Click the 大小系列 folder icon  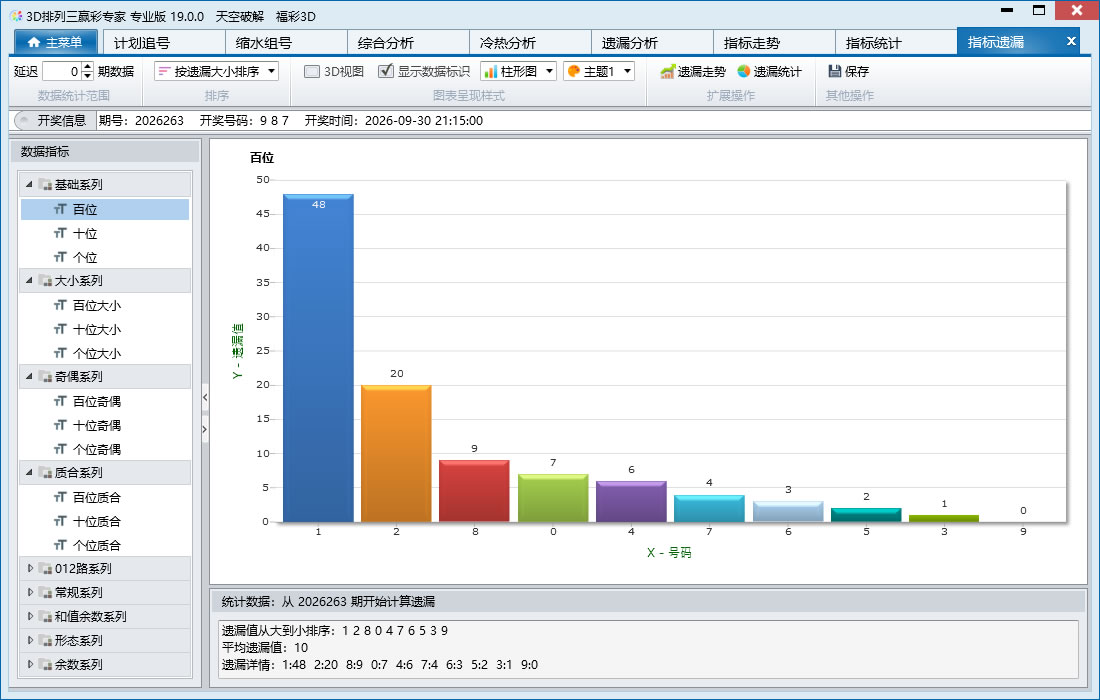click(x=46, y=281)
